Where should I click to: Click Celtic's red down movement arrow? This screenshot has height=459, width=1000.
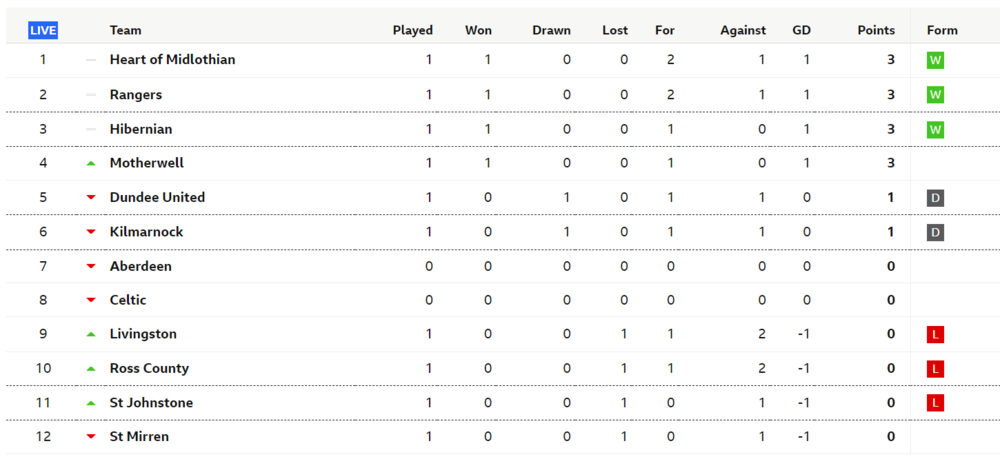point(91,300)
